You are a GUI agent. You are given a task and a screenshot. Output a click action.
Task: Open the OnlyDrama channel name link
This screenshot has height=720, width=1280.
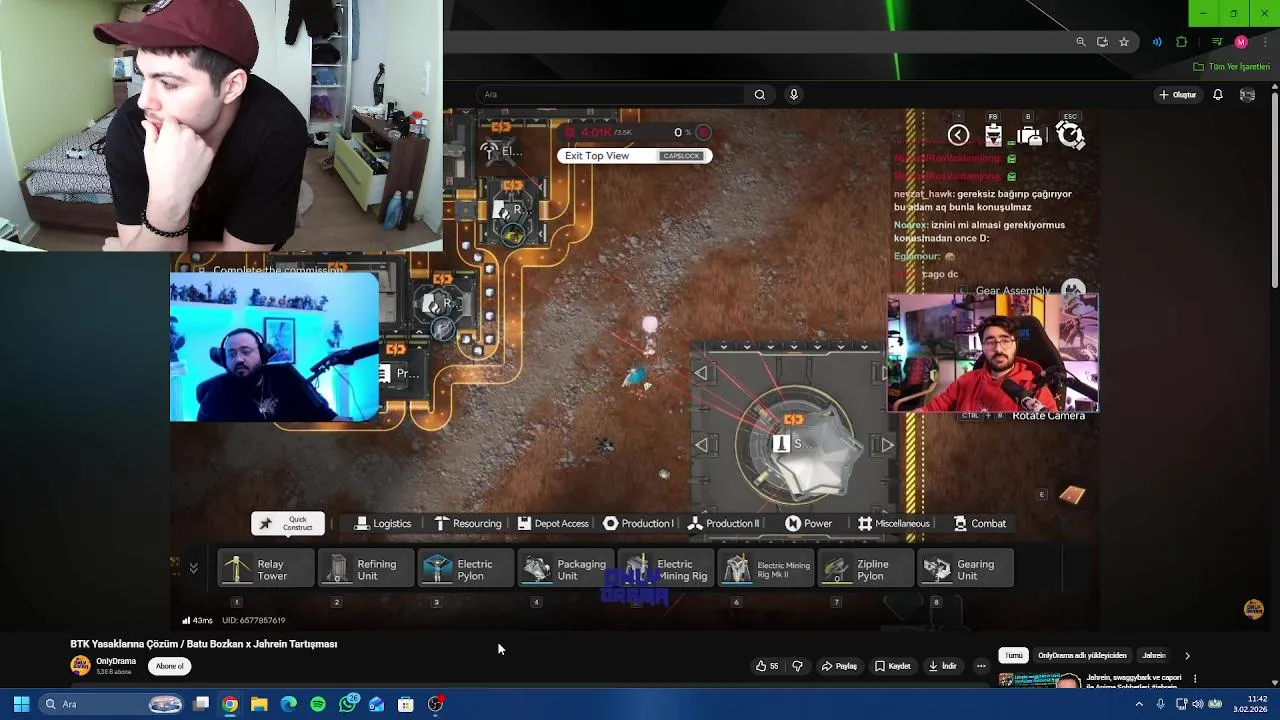[x=116, y=661]
